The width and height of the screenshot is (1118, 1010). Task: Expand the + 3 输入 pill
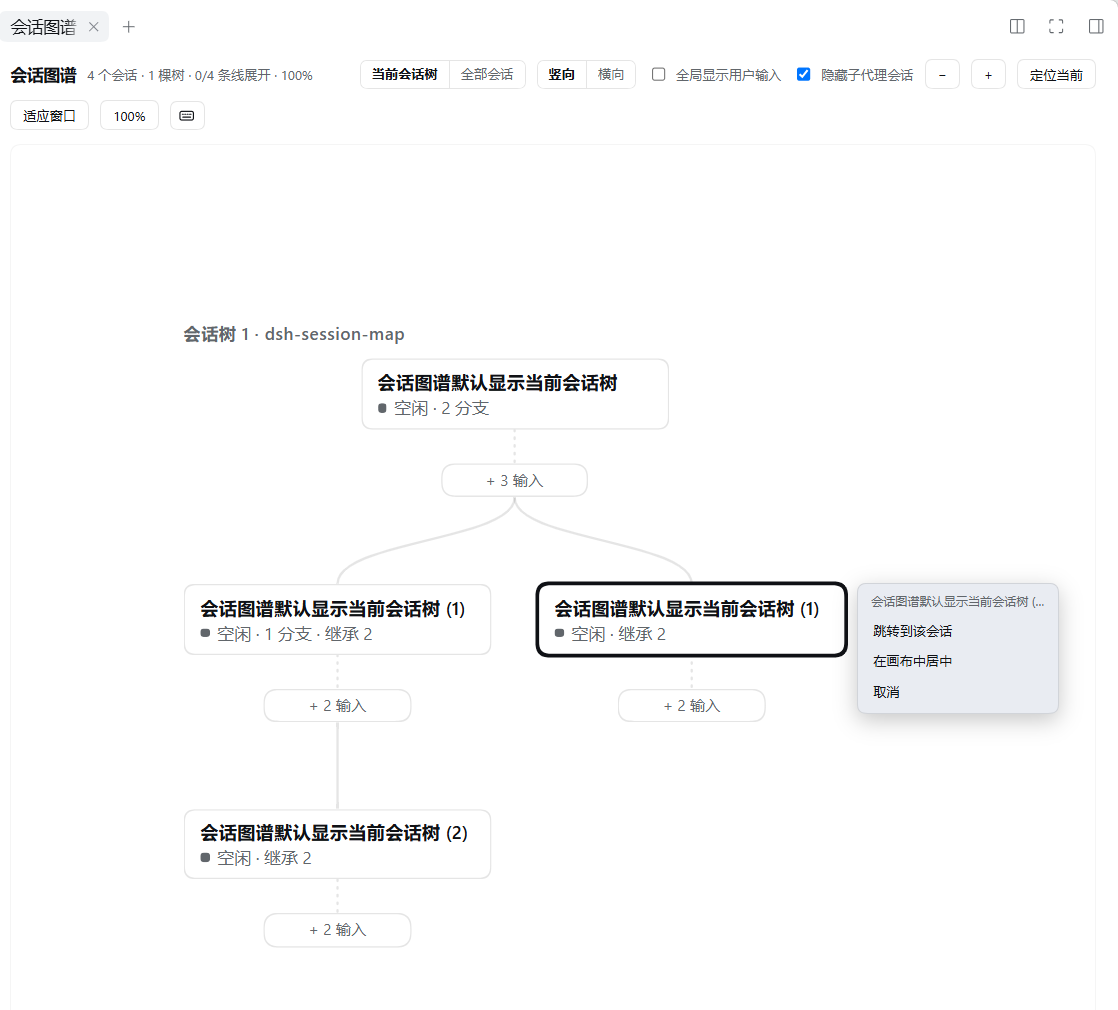click(515, 480)
